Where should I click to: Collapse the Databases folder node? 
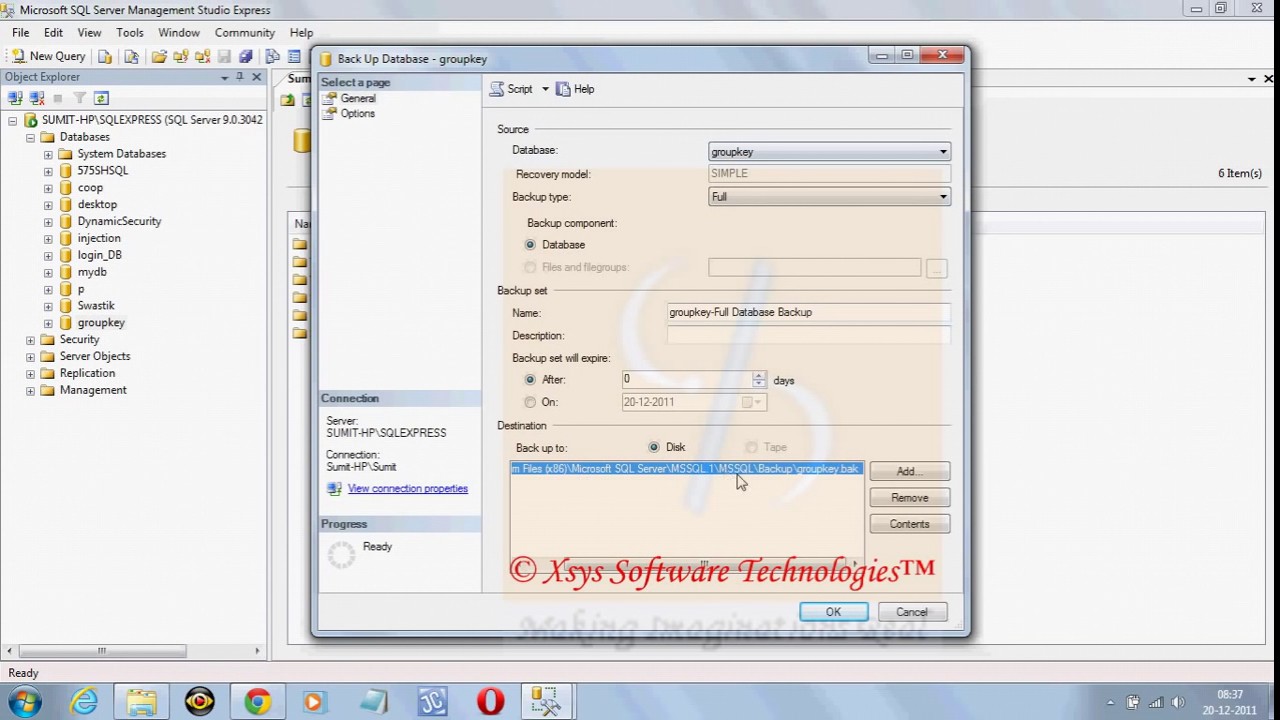(30, 137)
